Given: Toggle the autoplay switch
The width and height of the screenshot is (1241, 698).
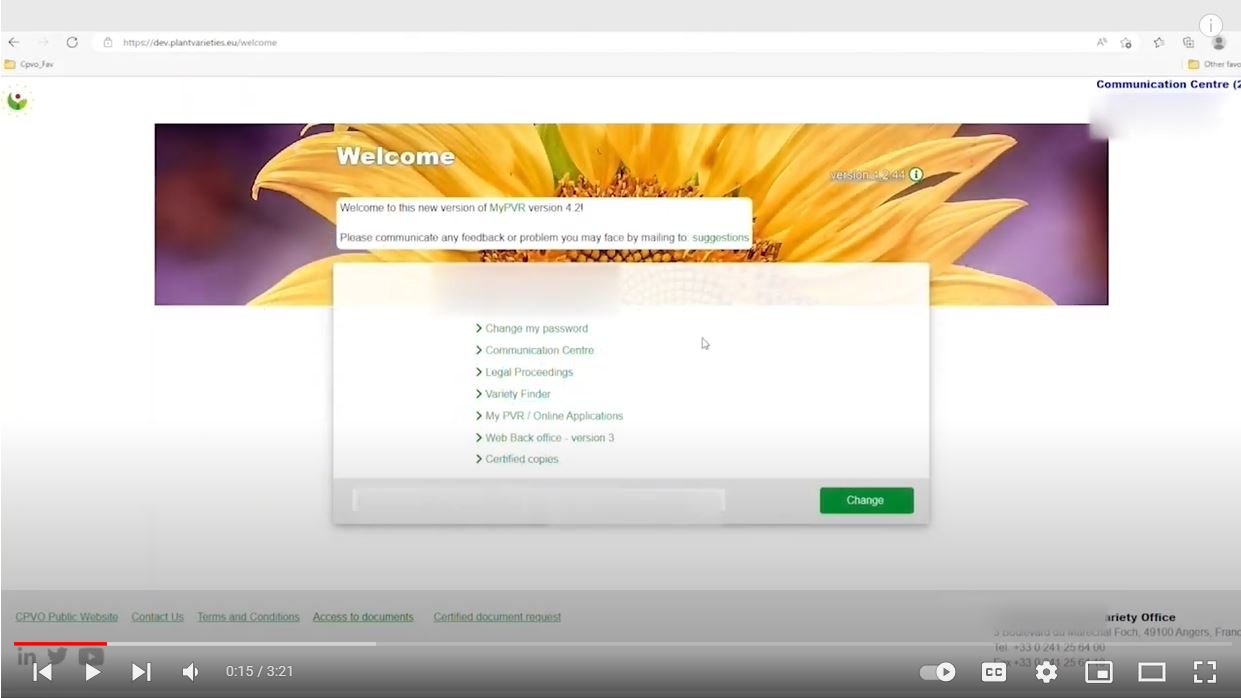Looking at the screenshot, I should (x=937, y=672).
